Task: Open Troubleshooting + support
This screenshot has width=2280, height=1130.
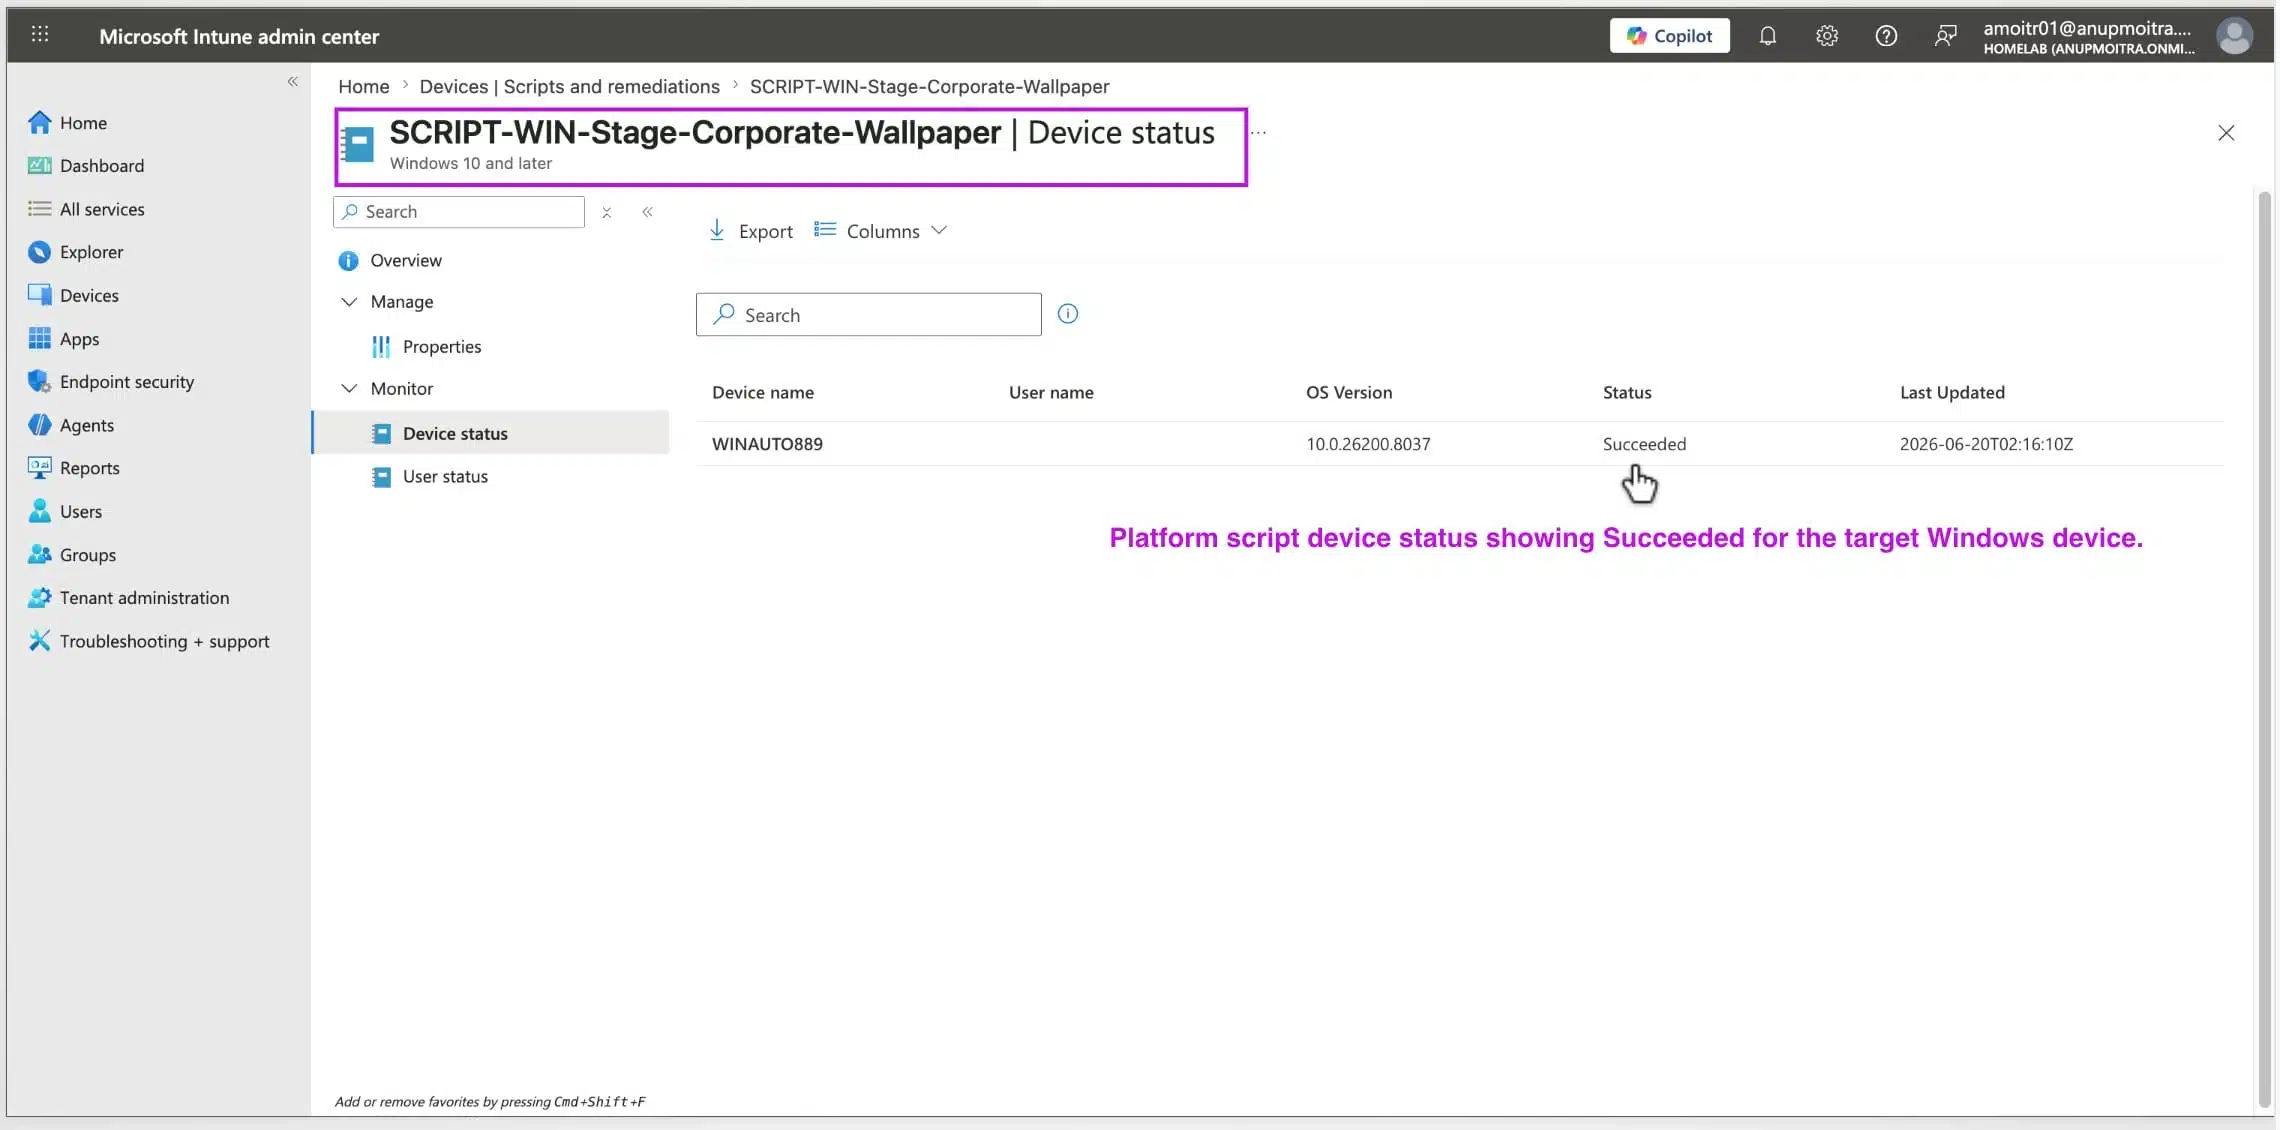Action: pyautogui.click(x=149, y=641)
